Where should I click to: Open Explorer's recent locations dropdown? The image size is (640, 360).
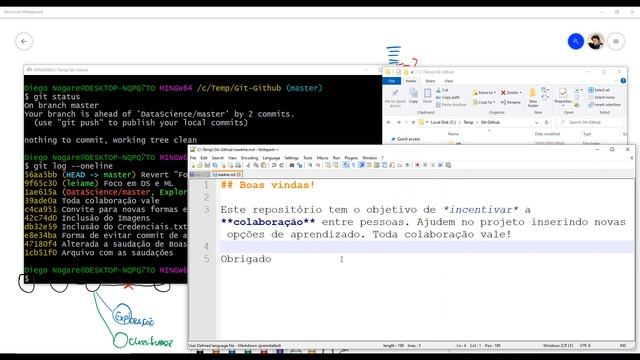click(x=407, y=122)
